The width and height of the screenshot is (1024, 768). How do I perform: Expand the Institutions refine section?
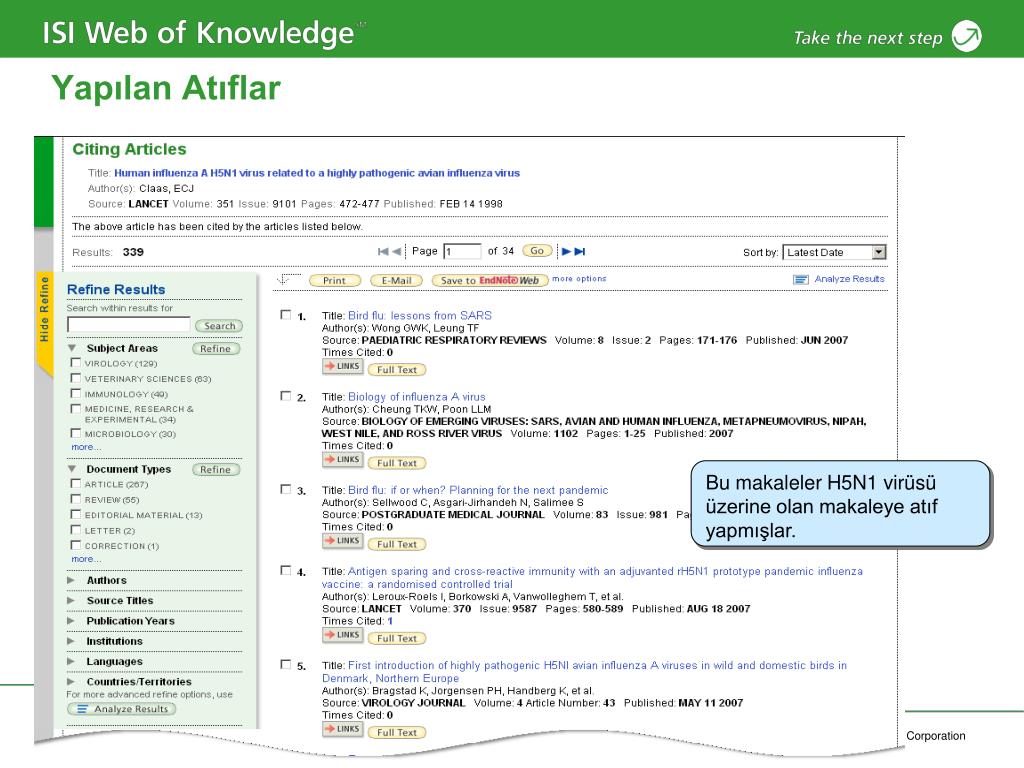[x=71, y=641]
